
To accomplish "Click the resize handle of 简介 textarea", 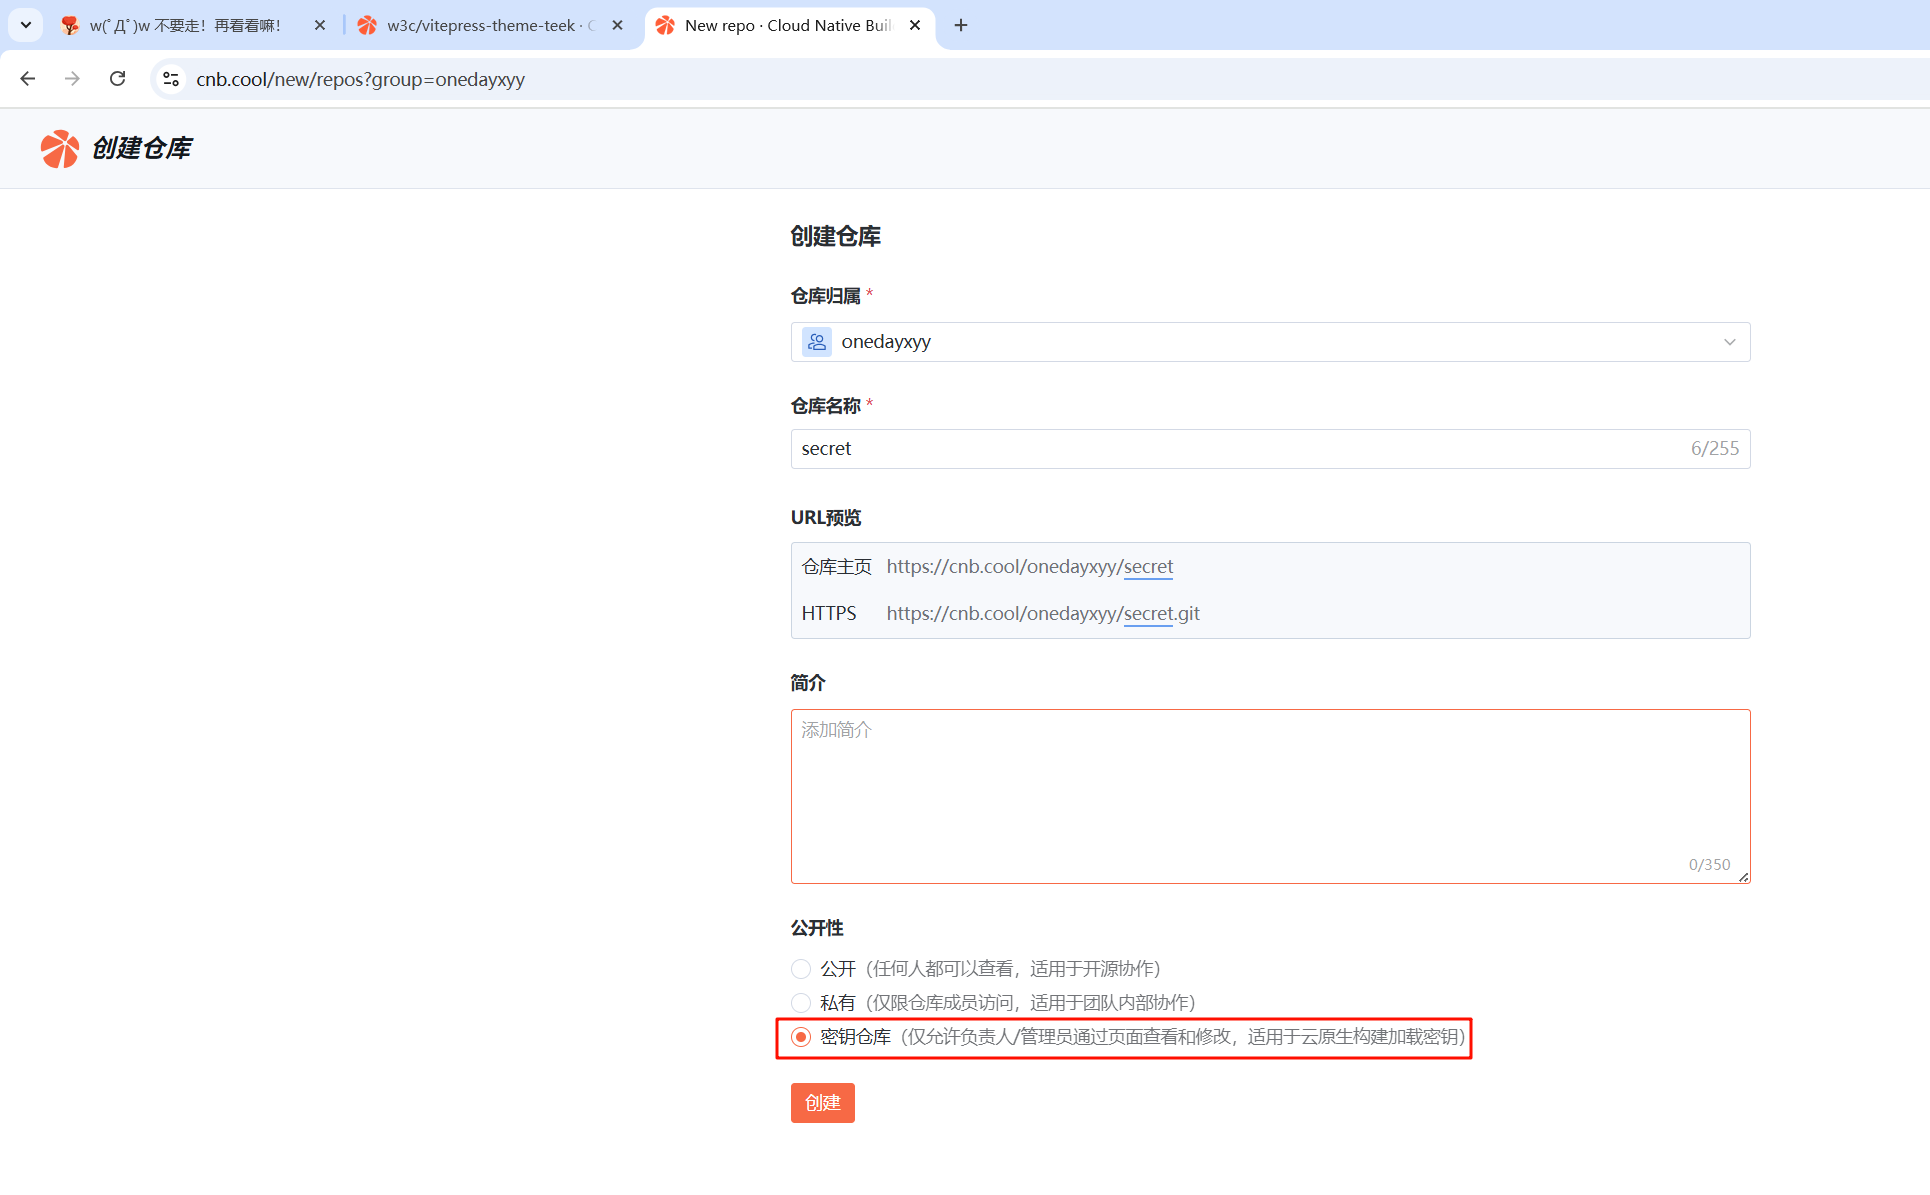I will pos(1743,877).
